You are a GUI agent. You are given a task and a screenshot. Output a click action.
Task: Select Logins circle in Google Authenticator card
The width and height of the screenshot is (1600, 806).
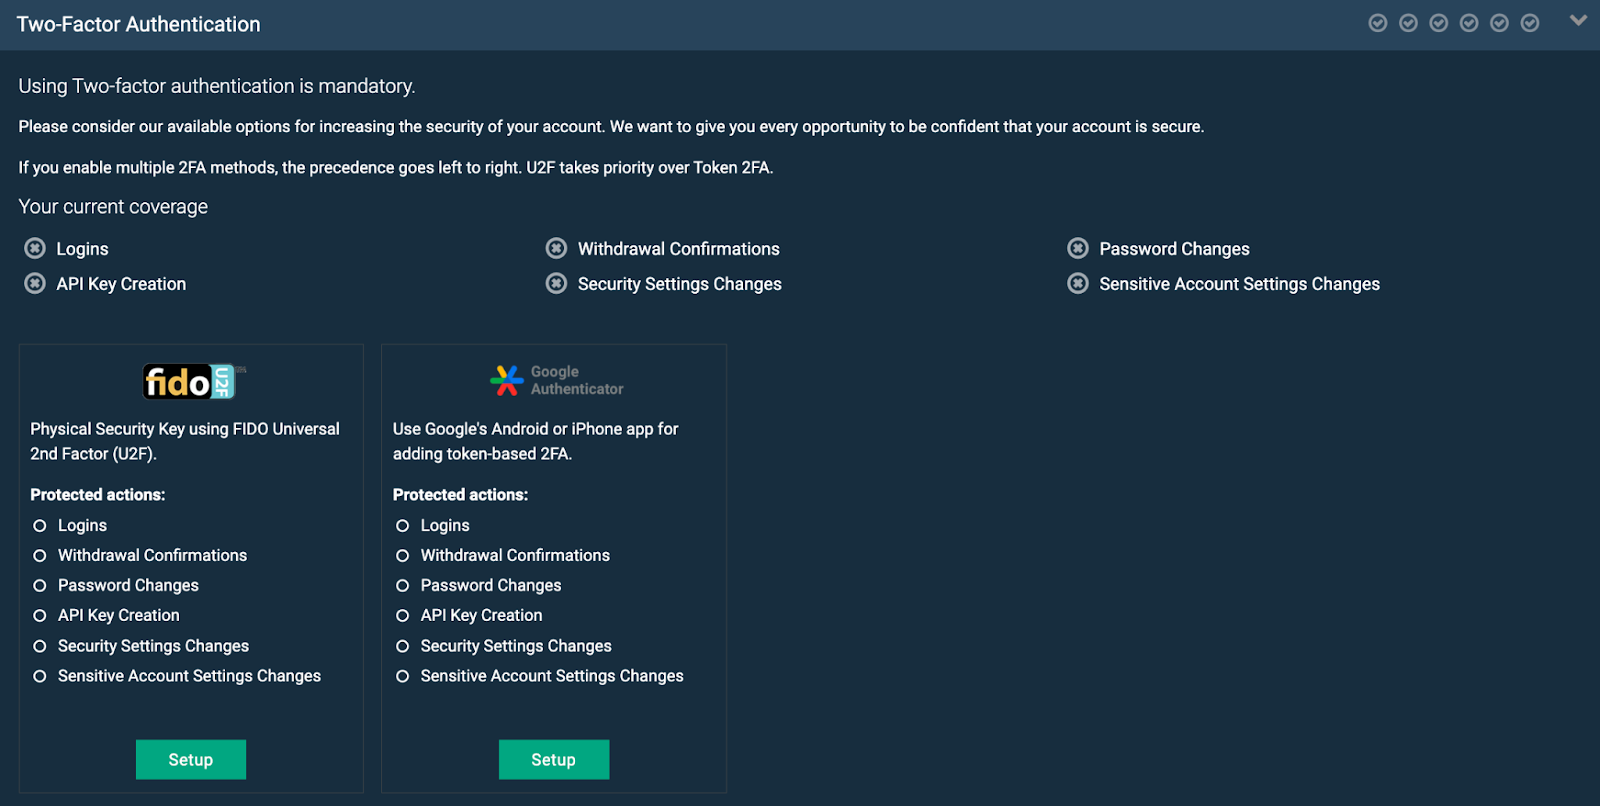point(403,525)
